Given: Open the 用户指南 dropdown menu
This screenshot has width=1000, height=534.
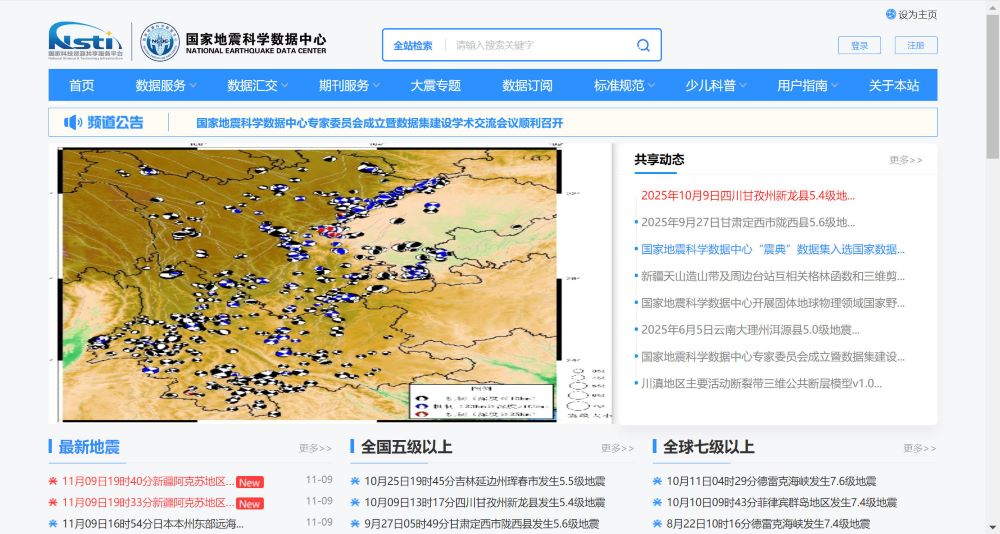Looking at the screenshot, I should [807, 86].
